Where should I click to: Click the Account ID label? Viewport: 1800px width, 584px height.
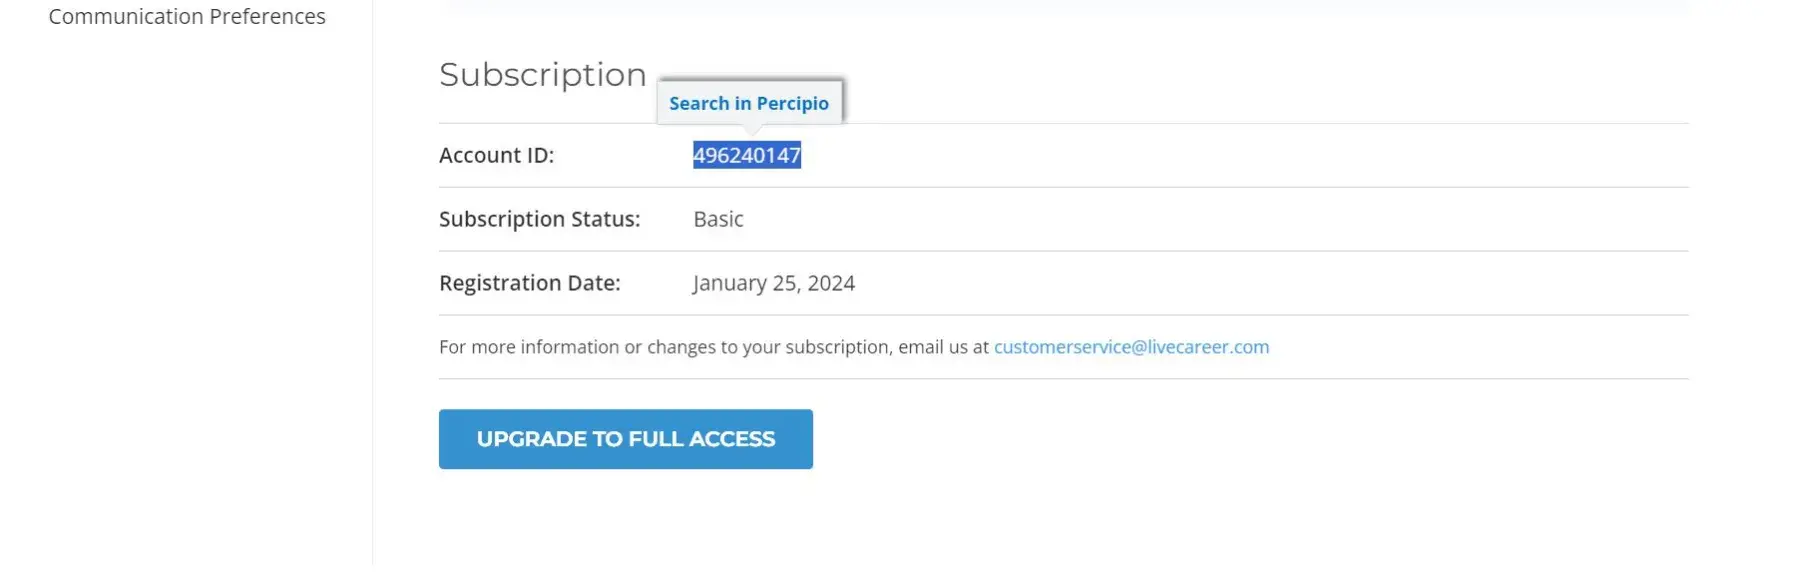(x=496, y=155)
